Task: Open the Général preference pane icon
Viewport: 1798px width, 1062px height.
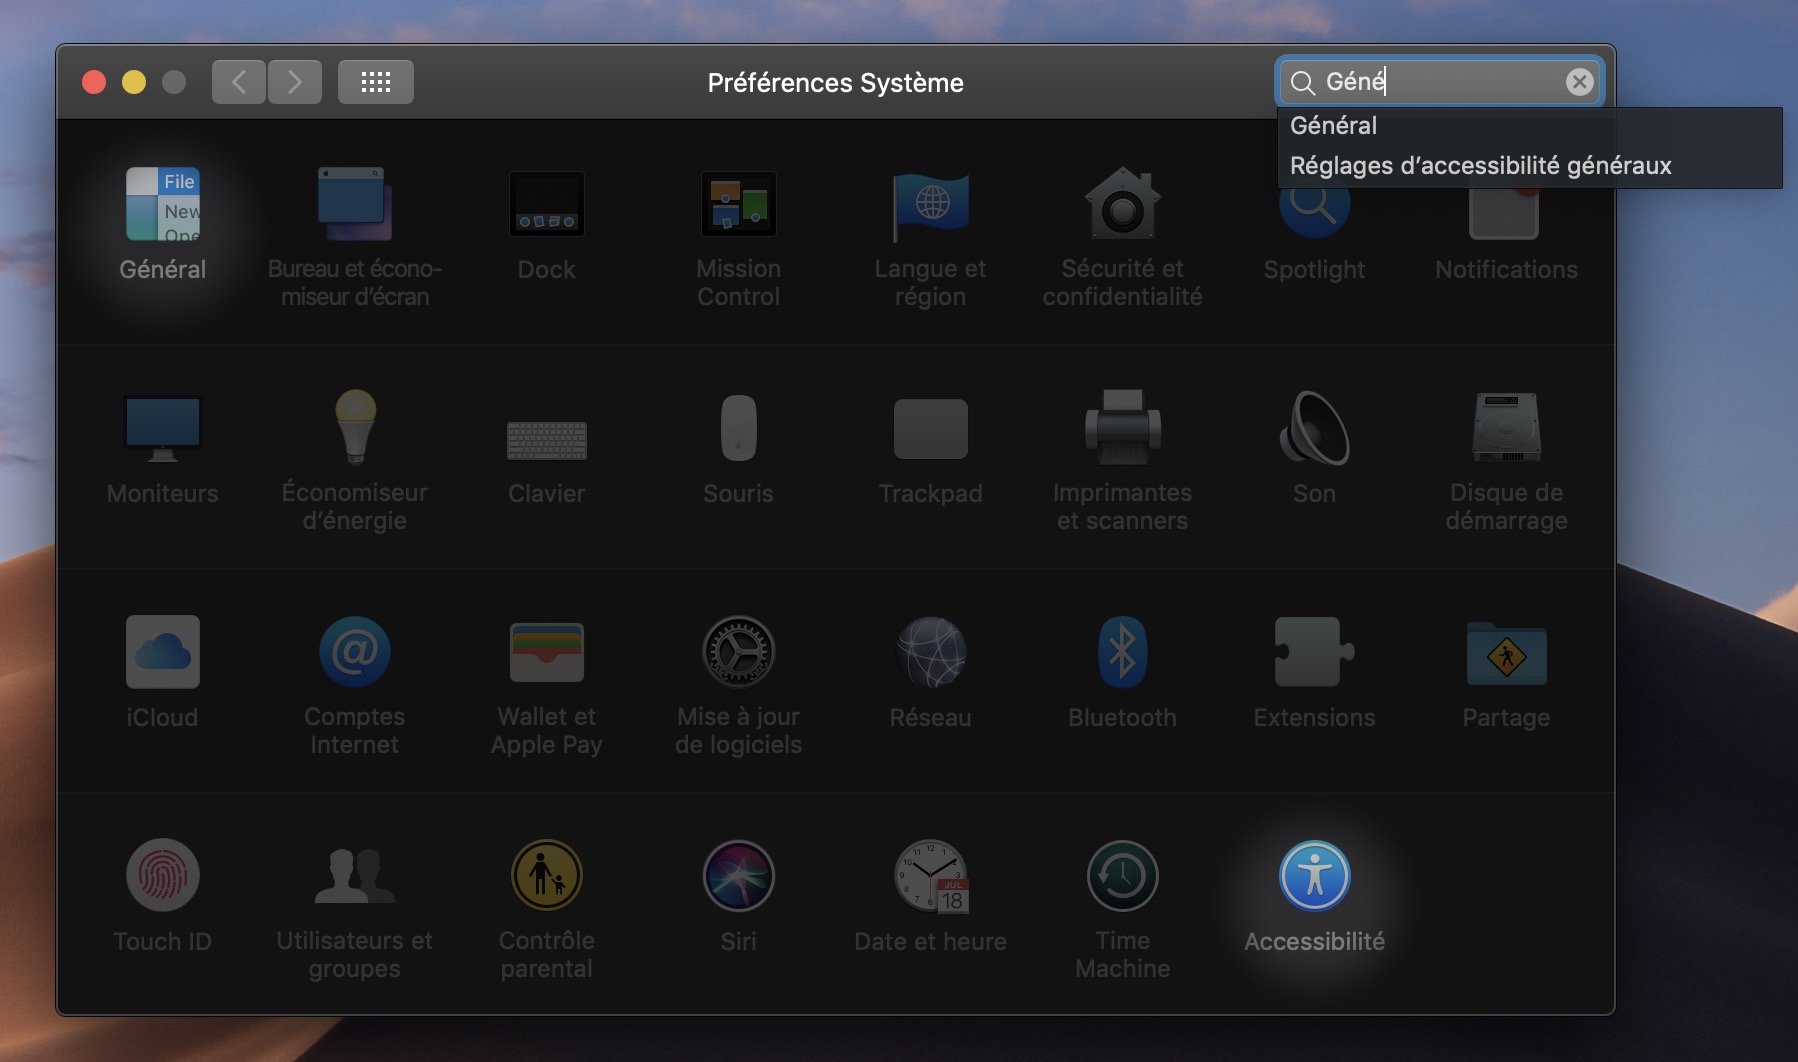Action: [x=162, y=205]
